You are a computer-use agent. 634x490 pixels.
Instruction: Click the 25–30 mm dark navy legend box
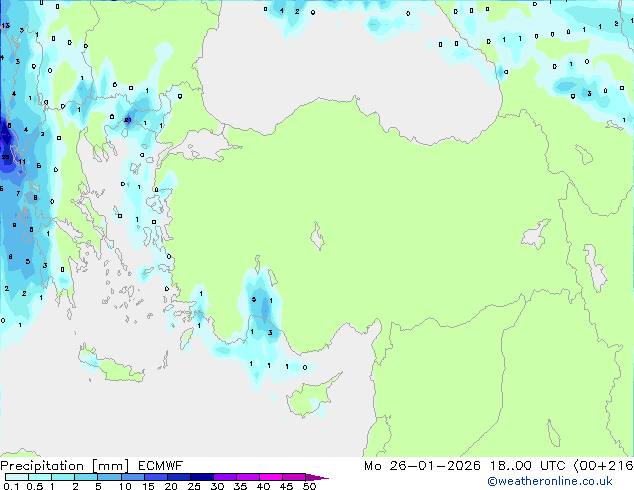point(202,477)
